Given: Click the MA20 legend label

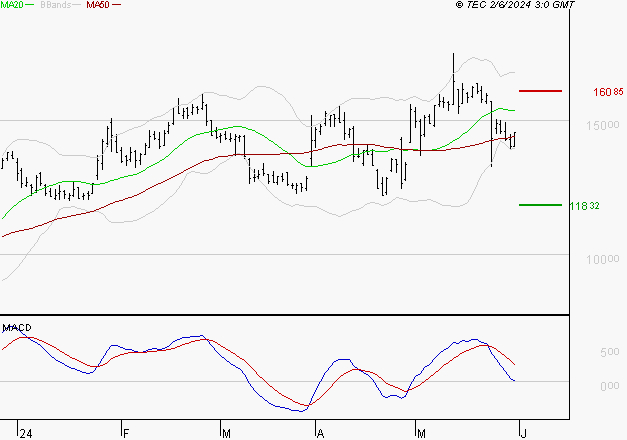Looking at the screenshot, I should (x=12, y=5).
